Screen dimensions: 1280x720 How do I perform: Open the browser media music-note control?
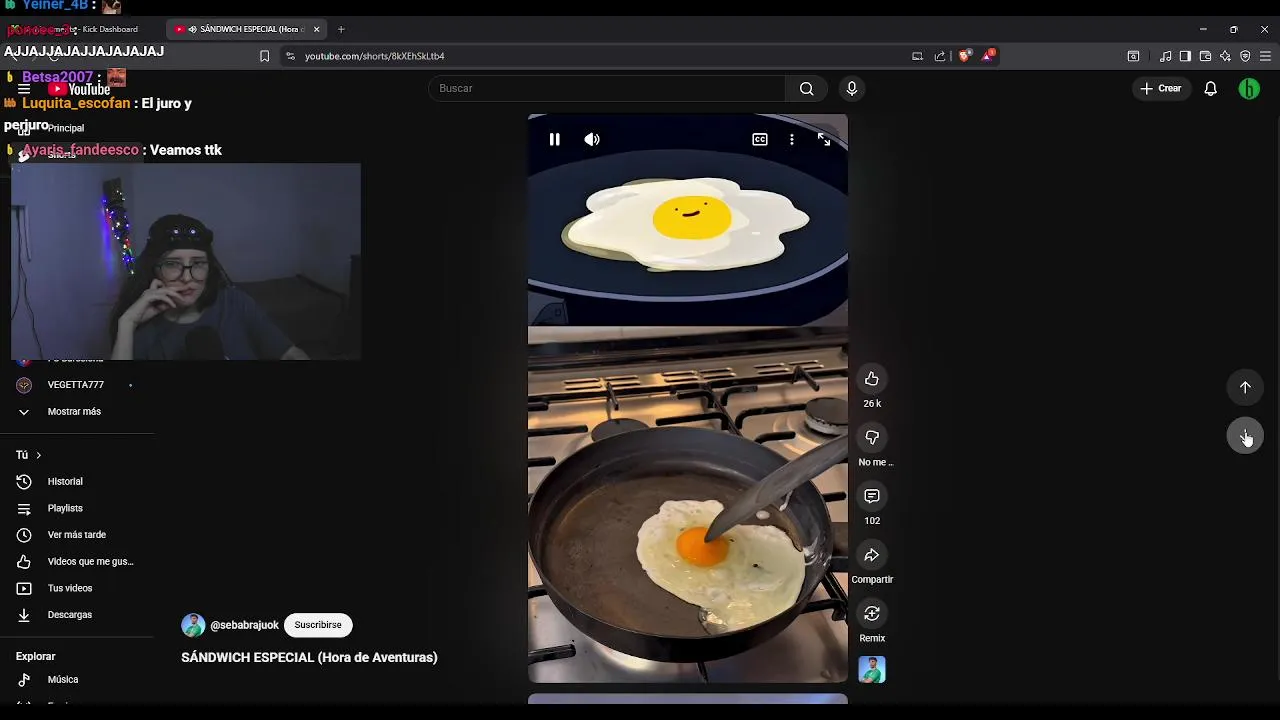[x=1165, y=56]
